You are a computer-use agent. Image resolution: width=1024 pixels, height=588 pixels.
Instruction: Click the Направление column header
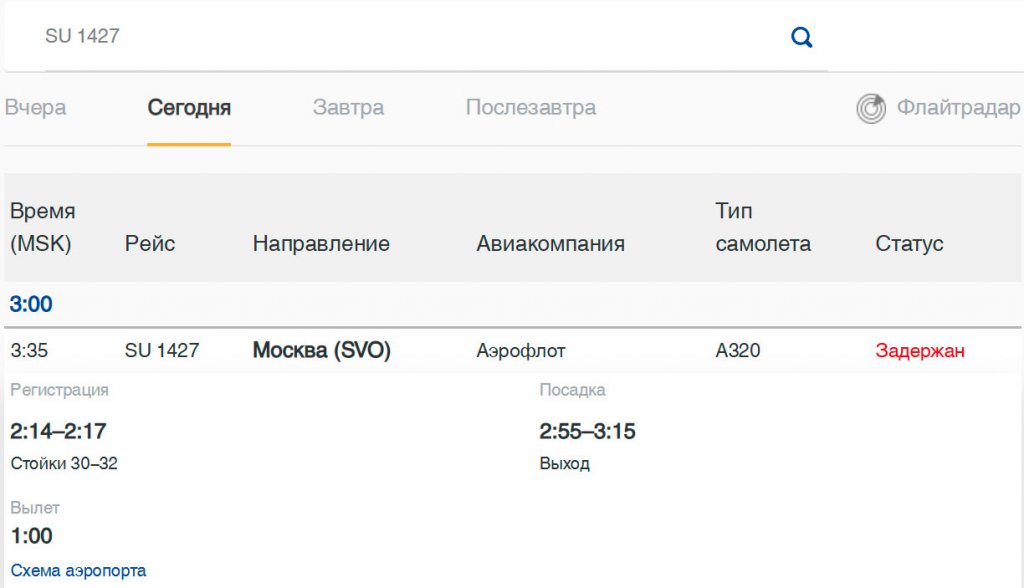coord(321,244)
